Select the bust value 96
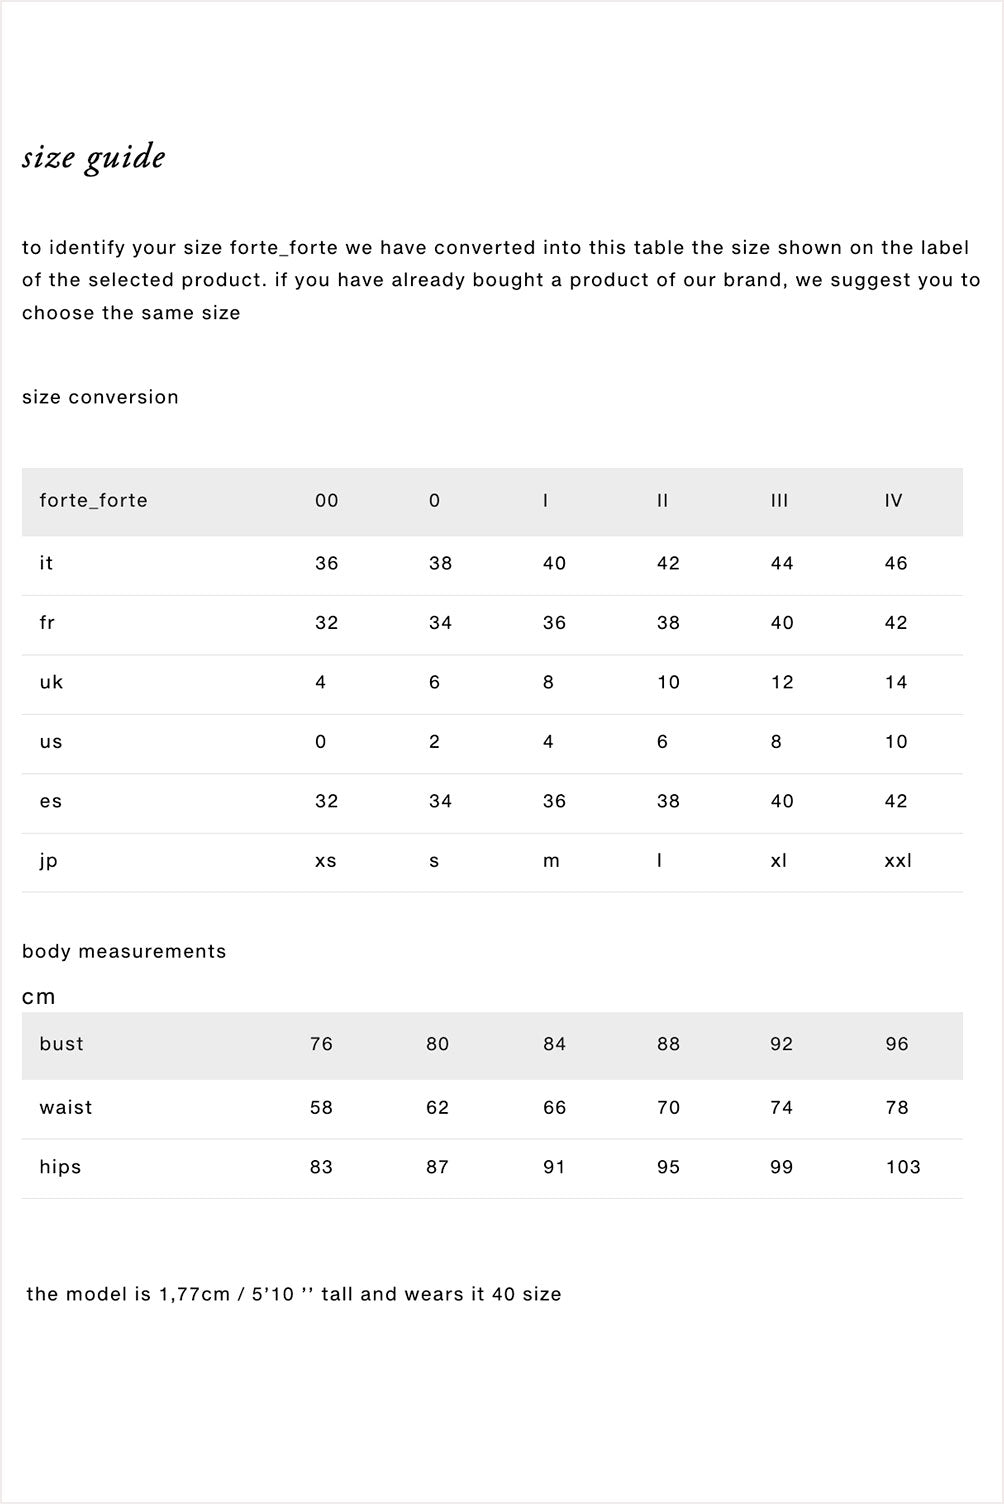 click(x=896, y=1044)
